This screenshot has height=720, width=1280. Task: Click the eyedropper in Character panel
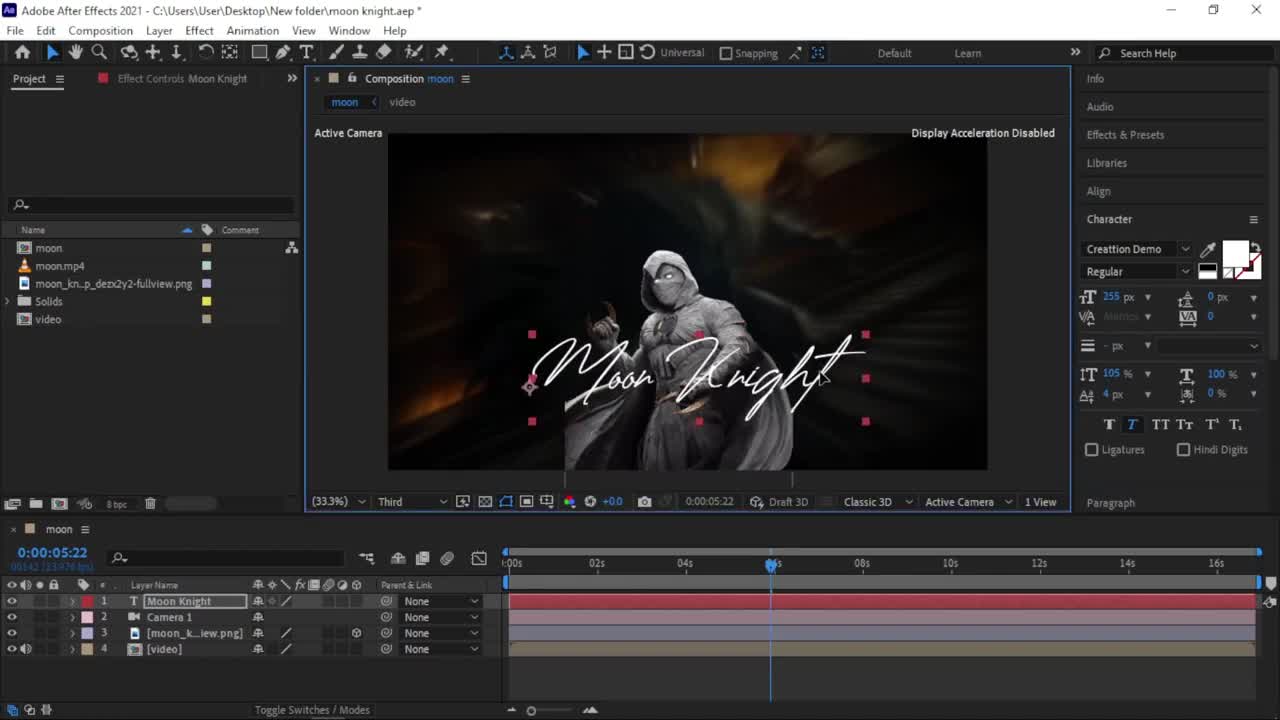click(1208, 249)
